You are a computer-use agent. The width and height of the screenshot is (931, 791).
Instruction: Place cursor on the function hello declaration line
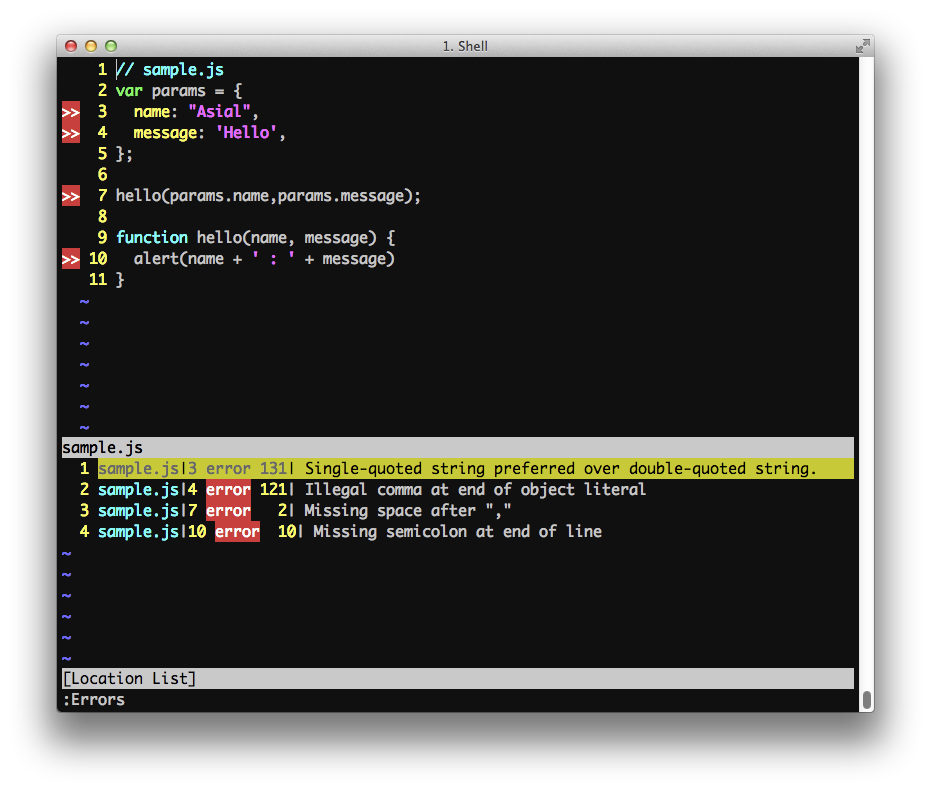coord(255,238)
